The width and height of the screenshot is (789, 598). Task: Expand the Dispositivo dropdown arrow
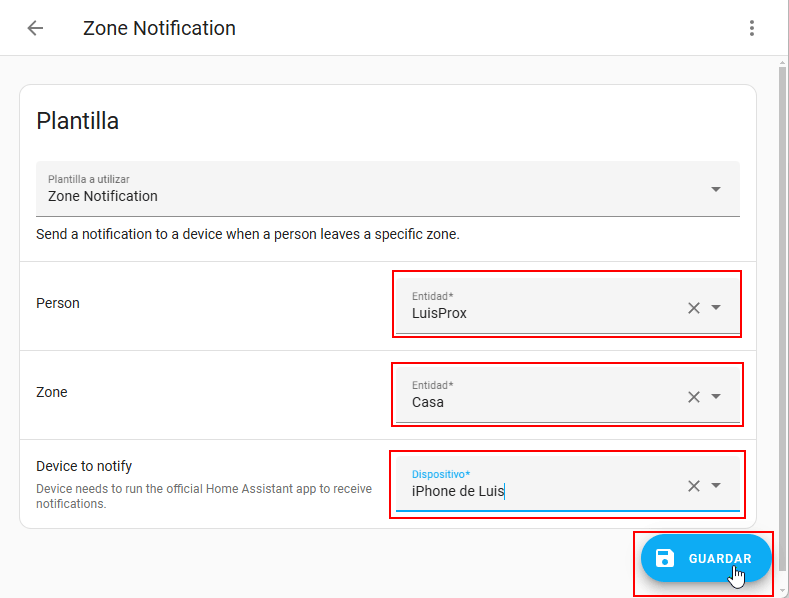[x=716, y=486]
